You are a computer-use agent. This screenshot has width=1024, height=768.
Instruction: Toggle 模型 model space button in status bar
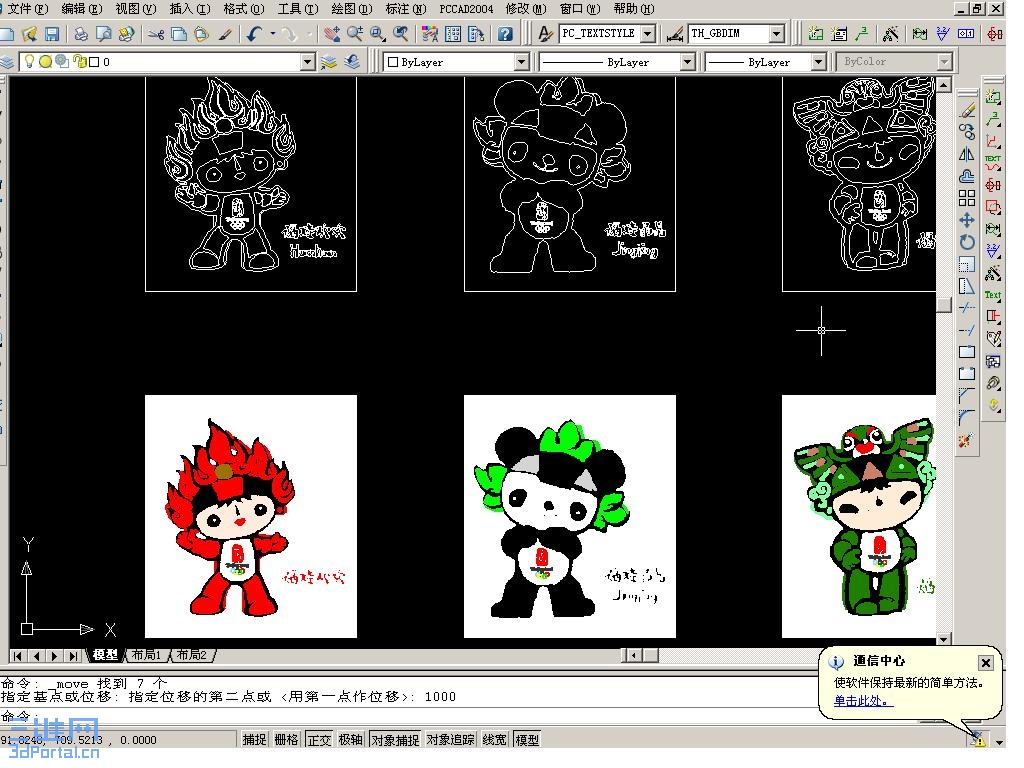(x=527, y=739)
